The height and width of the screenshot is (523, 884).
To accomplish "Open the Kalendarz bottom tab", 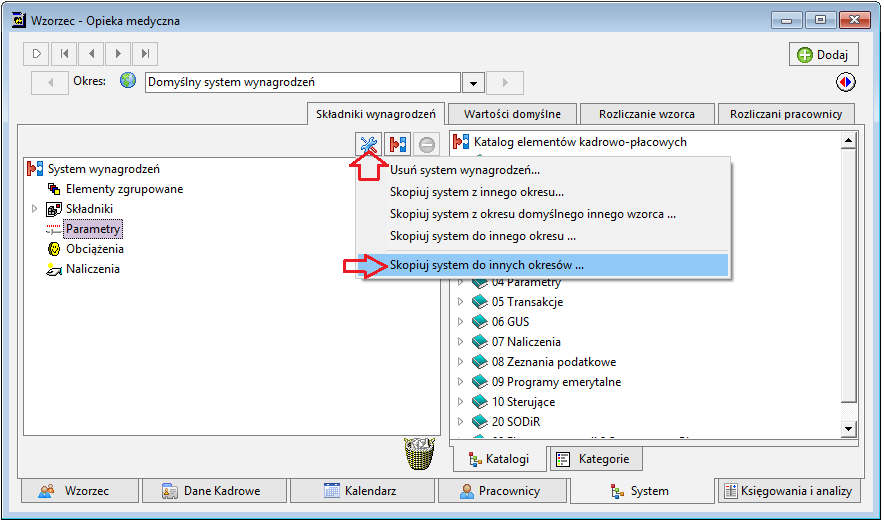I will pyautogui.click(x=362, y=491).
